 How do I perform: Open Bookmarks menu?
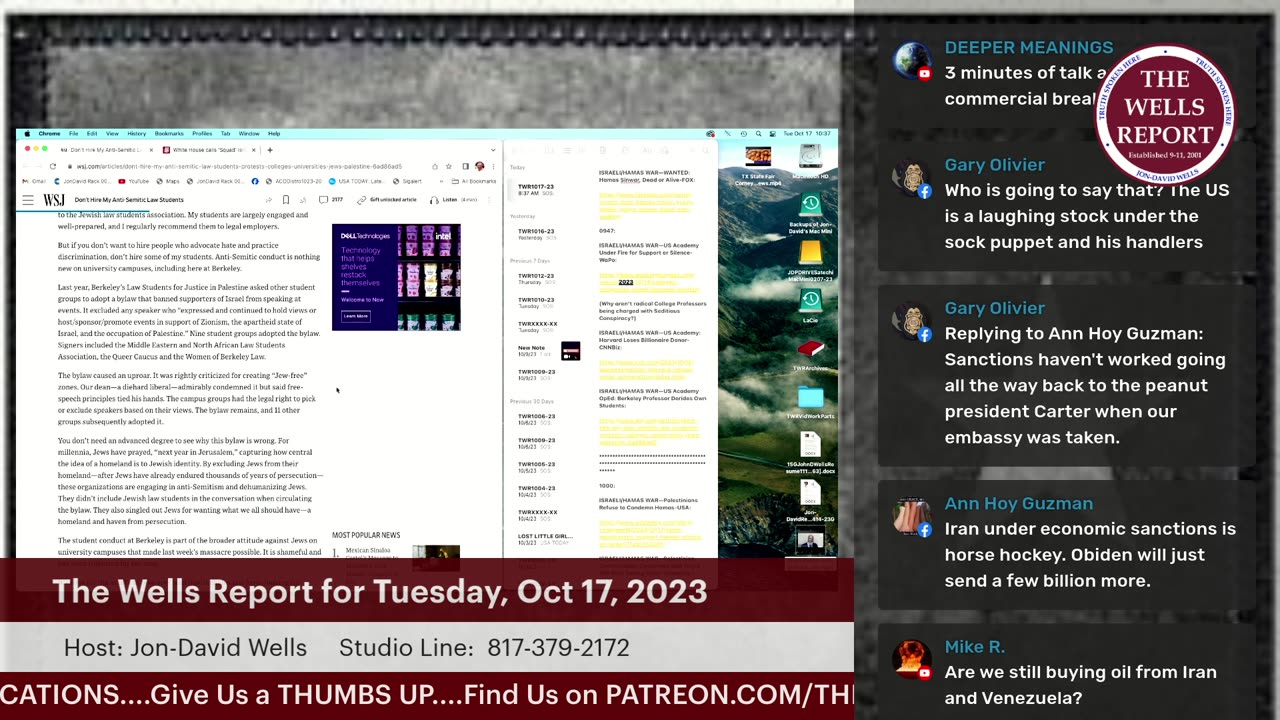[169, 133]
